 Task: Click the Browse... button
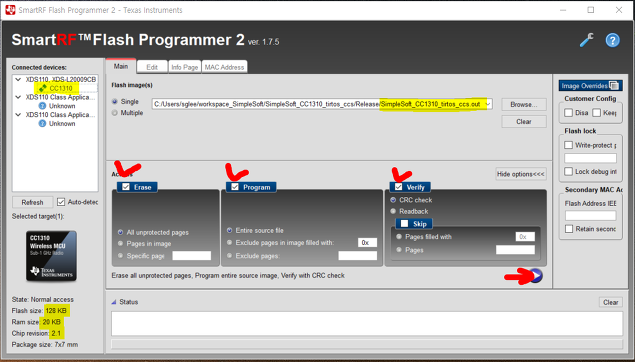tap(524, 104)
